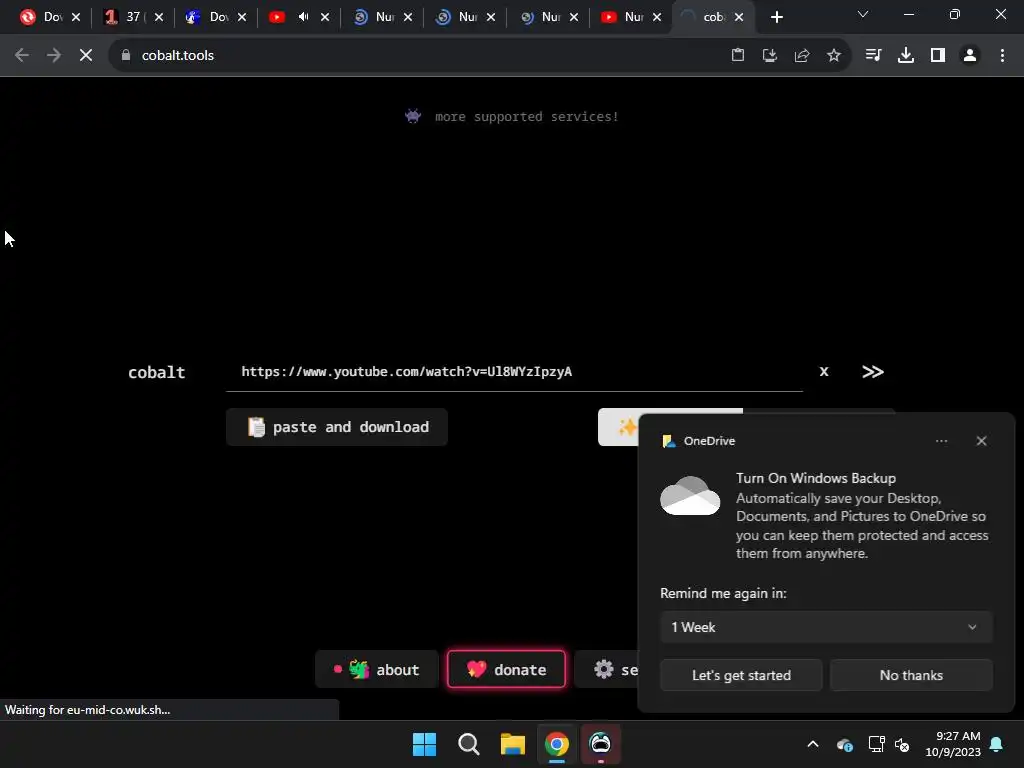The width and height of the screenshot is (1024, 768).
Task: Go forward in browser history
Action: (54, 56)
